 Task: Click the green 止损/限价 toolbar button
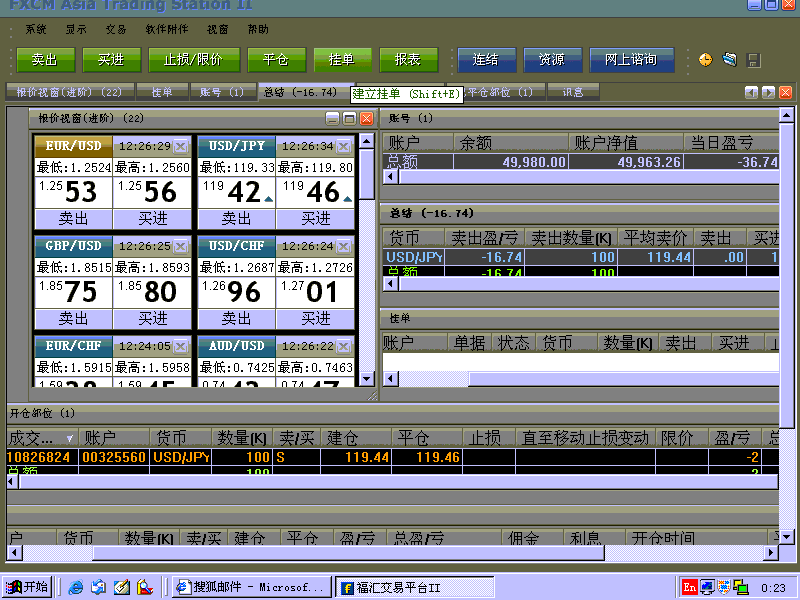193,60
